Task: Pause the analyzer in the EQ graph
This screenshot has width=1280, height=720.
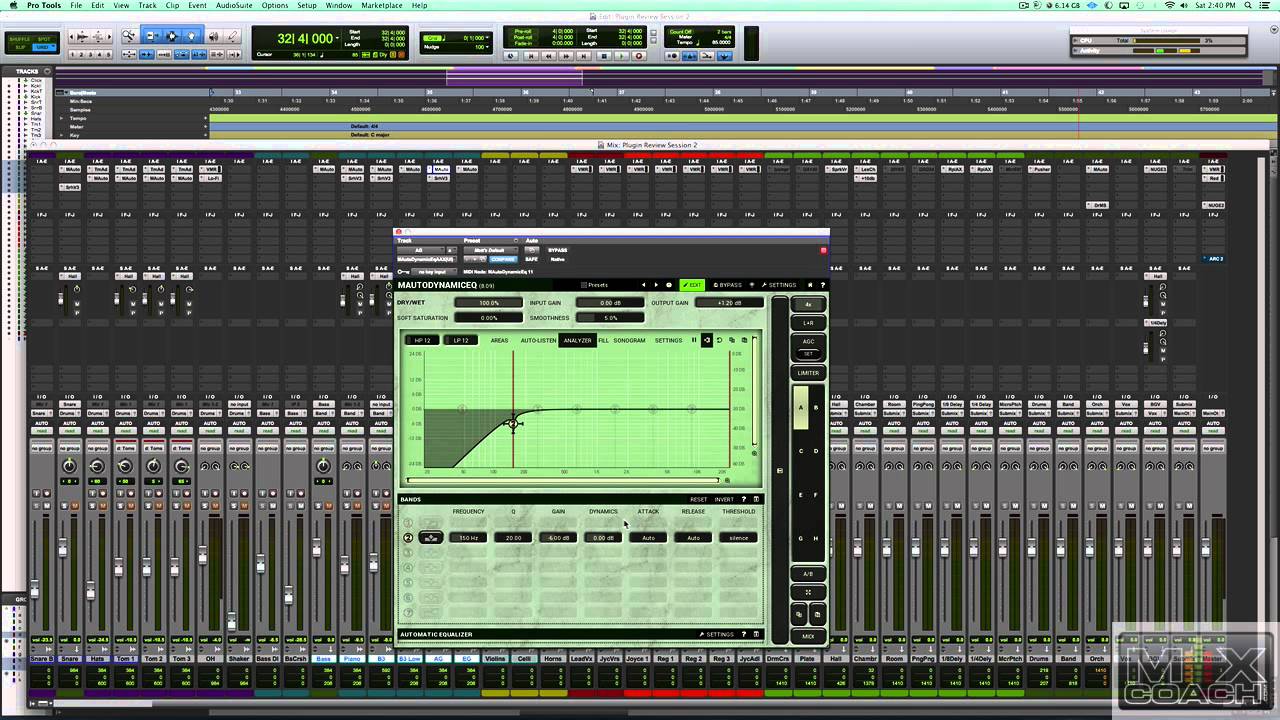Action: 694,340
